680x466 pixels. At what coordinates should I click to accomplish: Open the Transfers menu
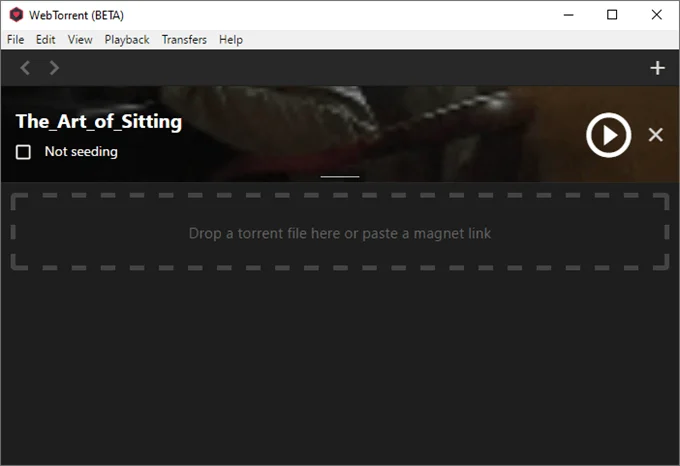(x=184, y=40)
